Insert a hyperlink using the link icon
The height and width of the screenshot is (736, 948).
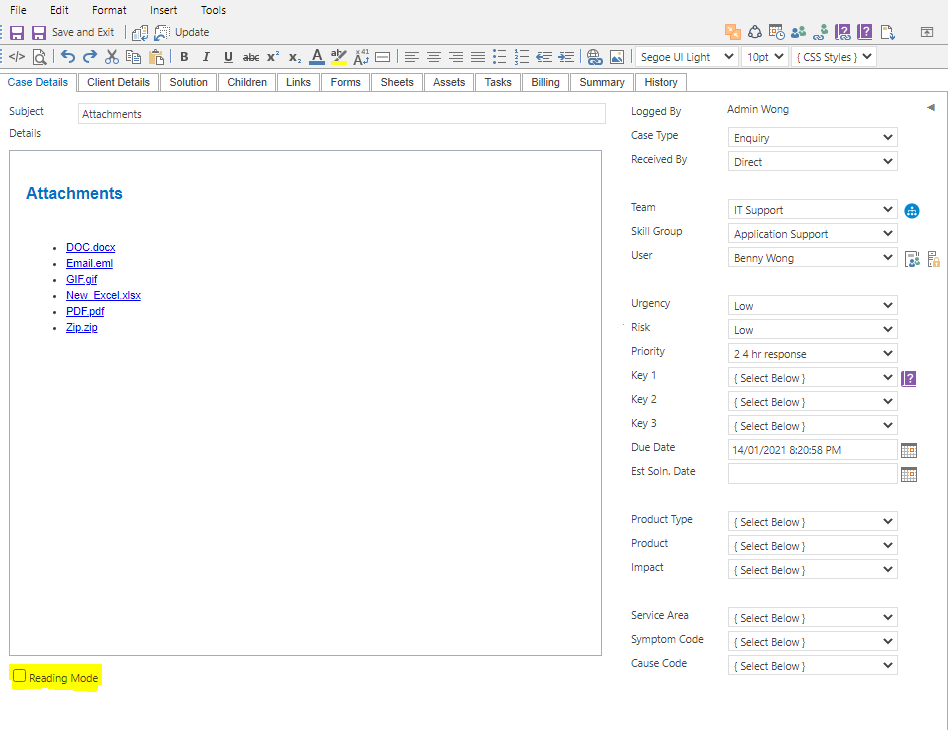tap(594, 57)
